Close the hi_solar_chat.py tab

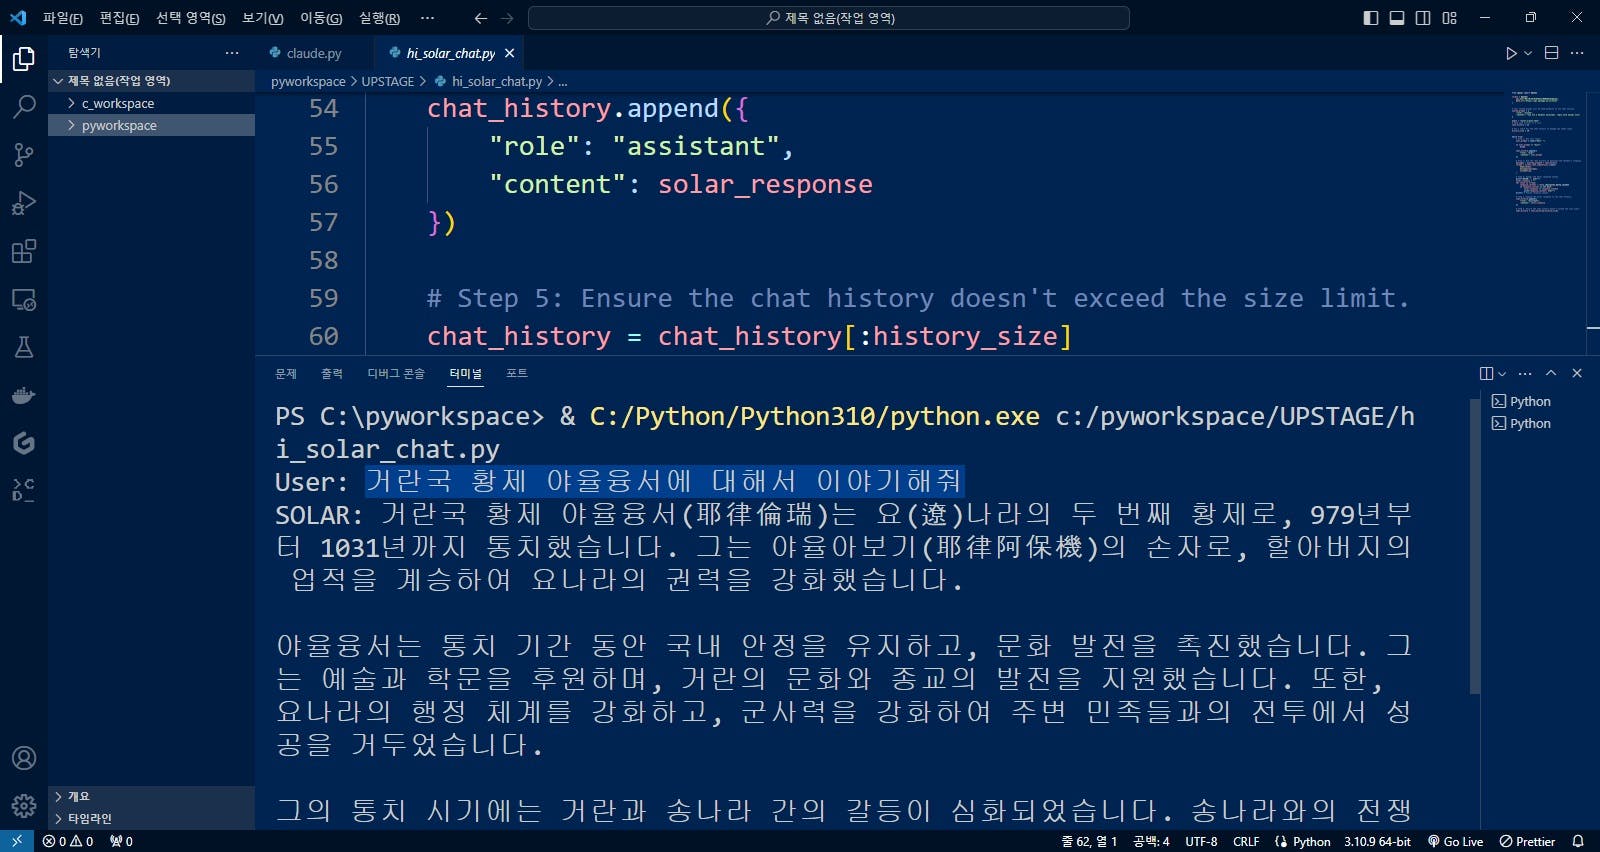[510, 53]
